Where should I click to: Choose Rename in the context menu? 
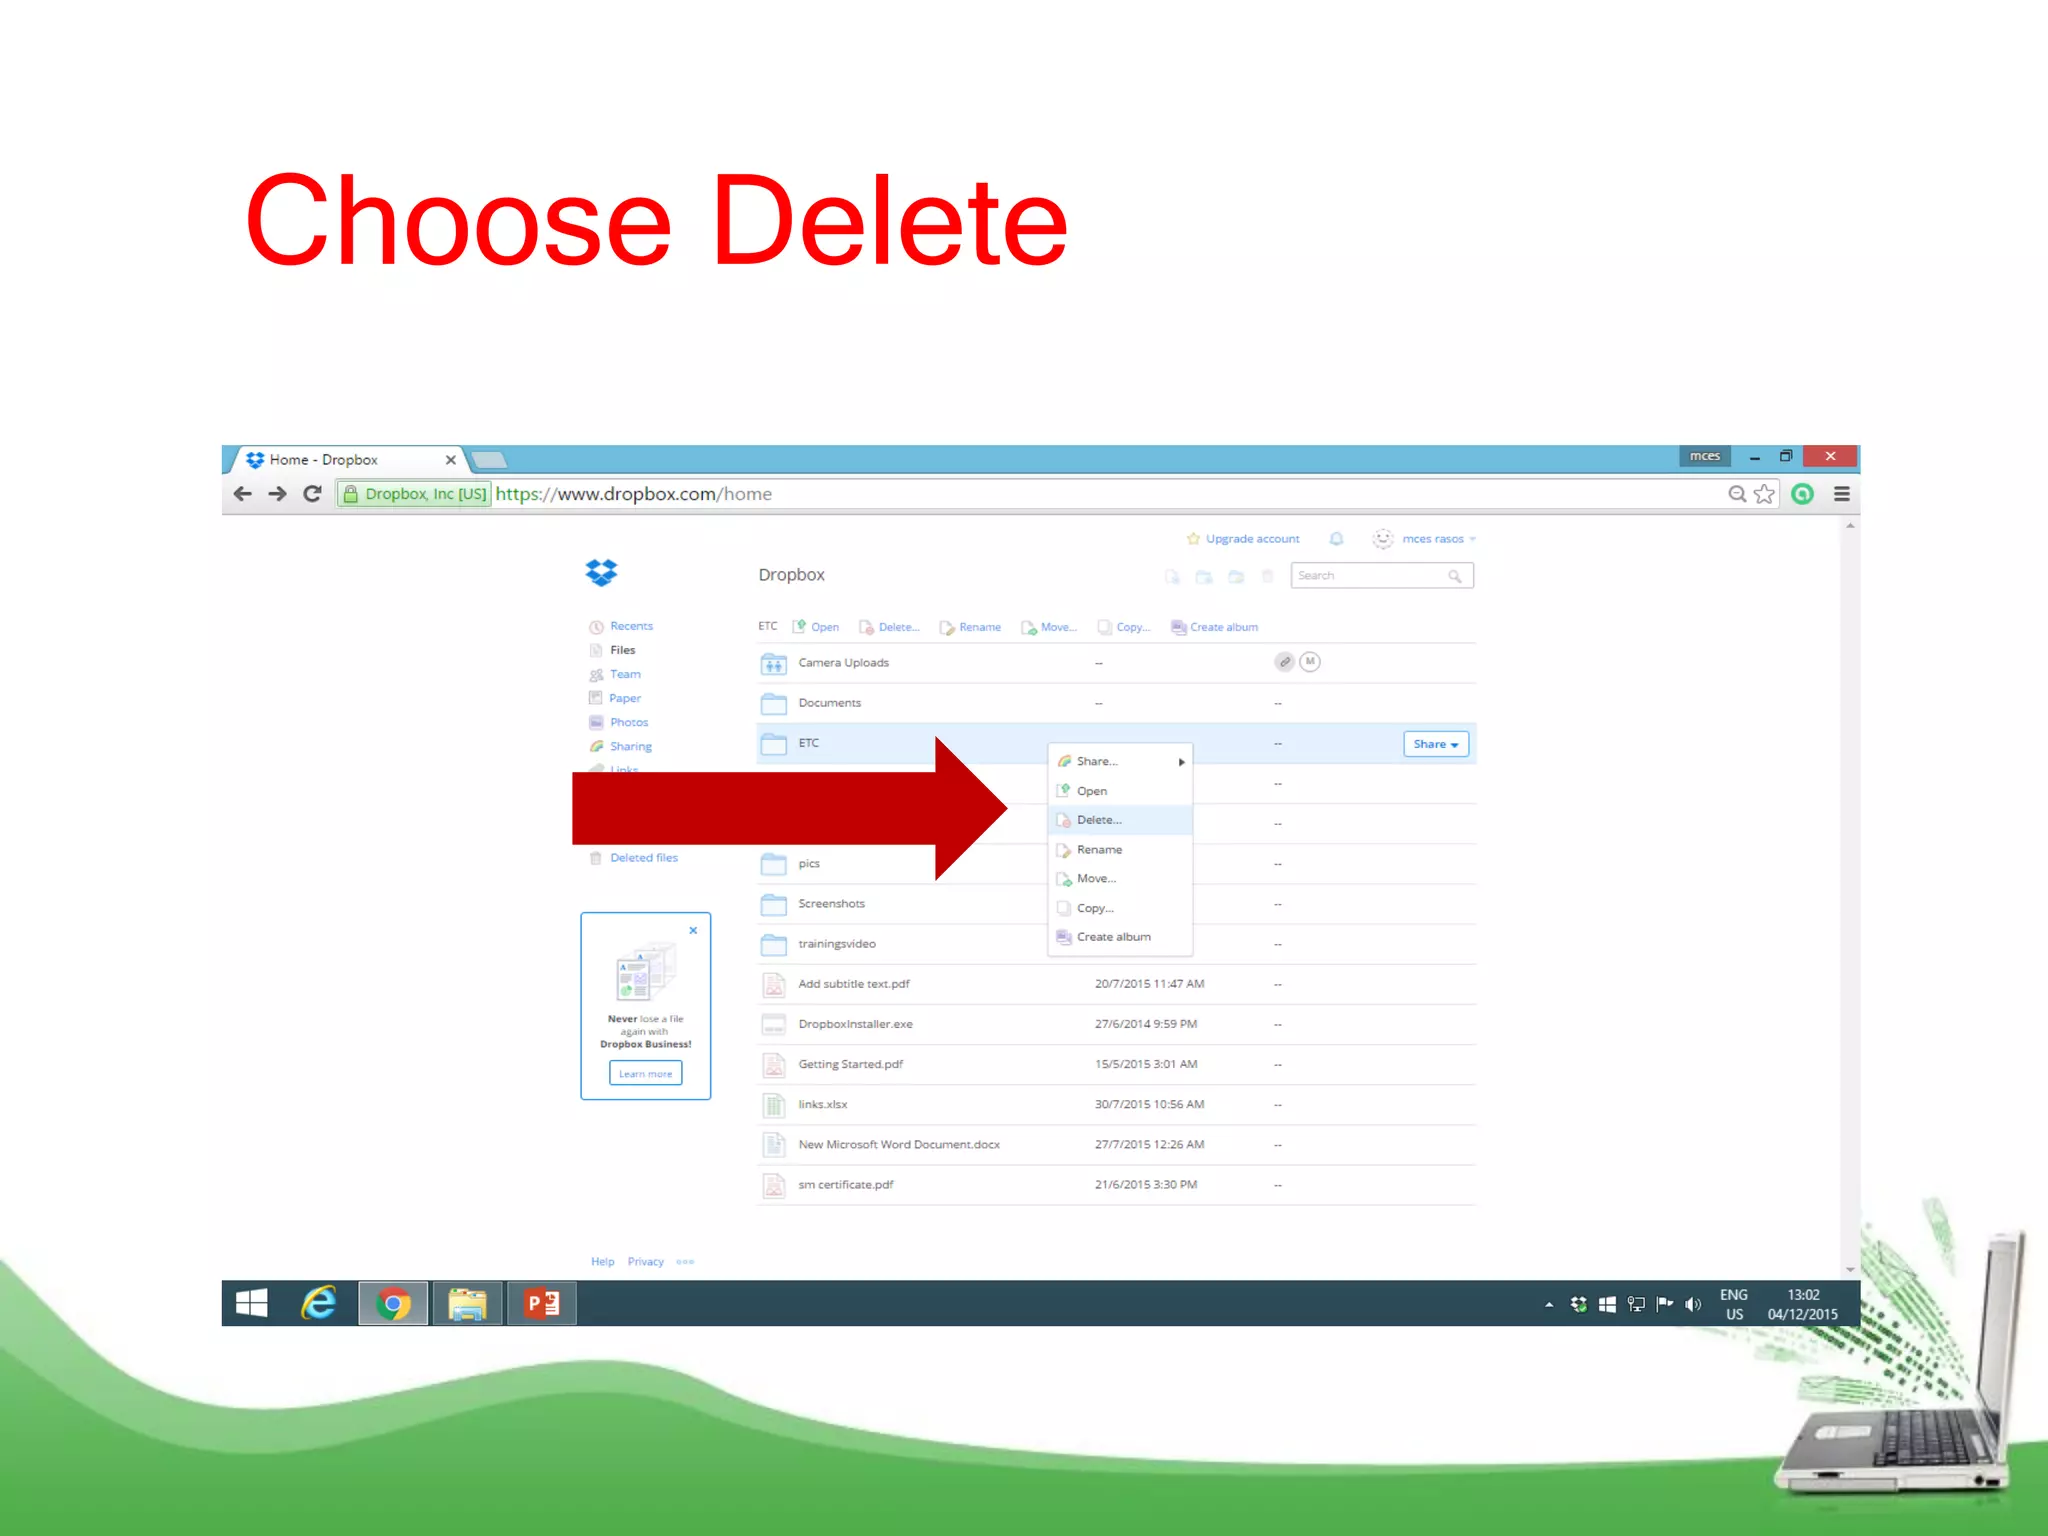[x=1121, y=850]
